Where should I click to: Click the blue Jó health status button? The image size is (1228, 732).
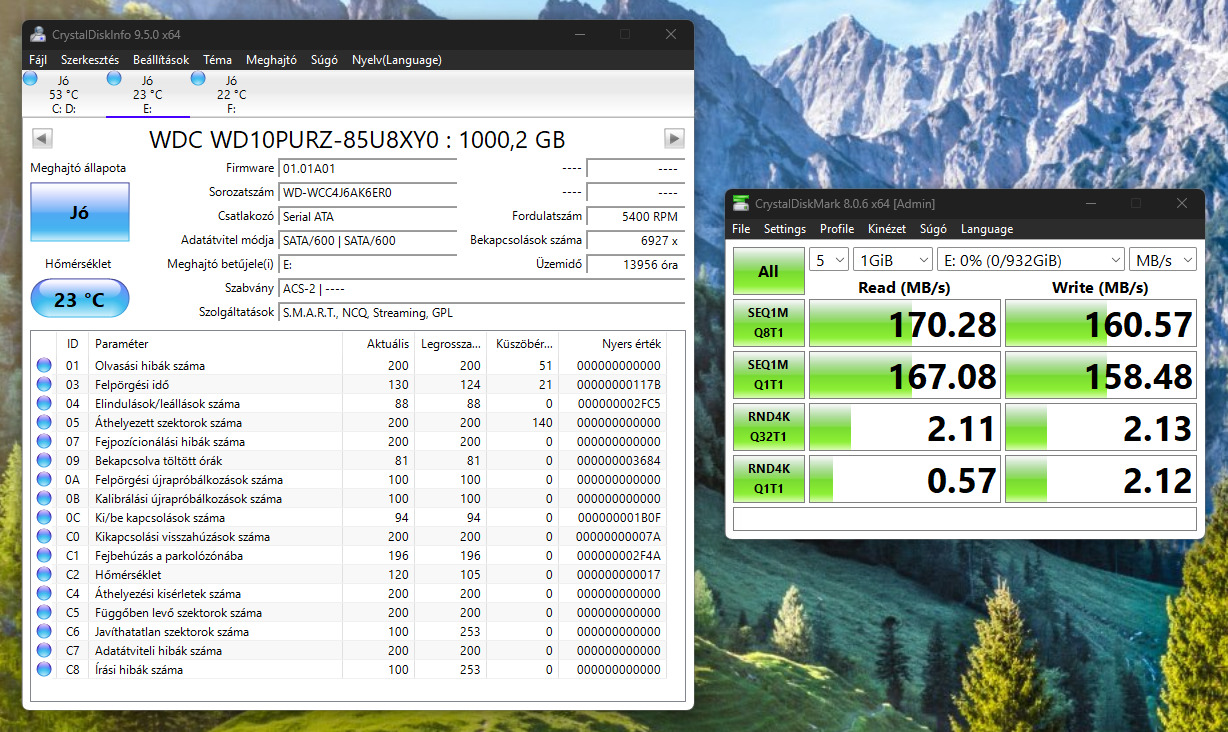[80, 212]
